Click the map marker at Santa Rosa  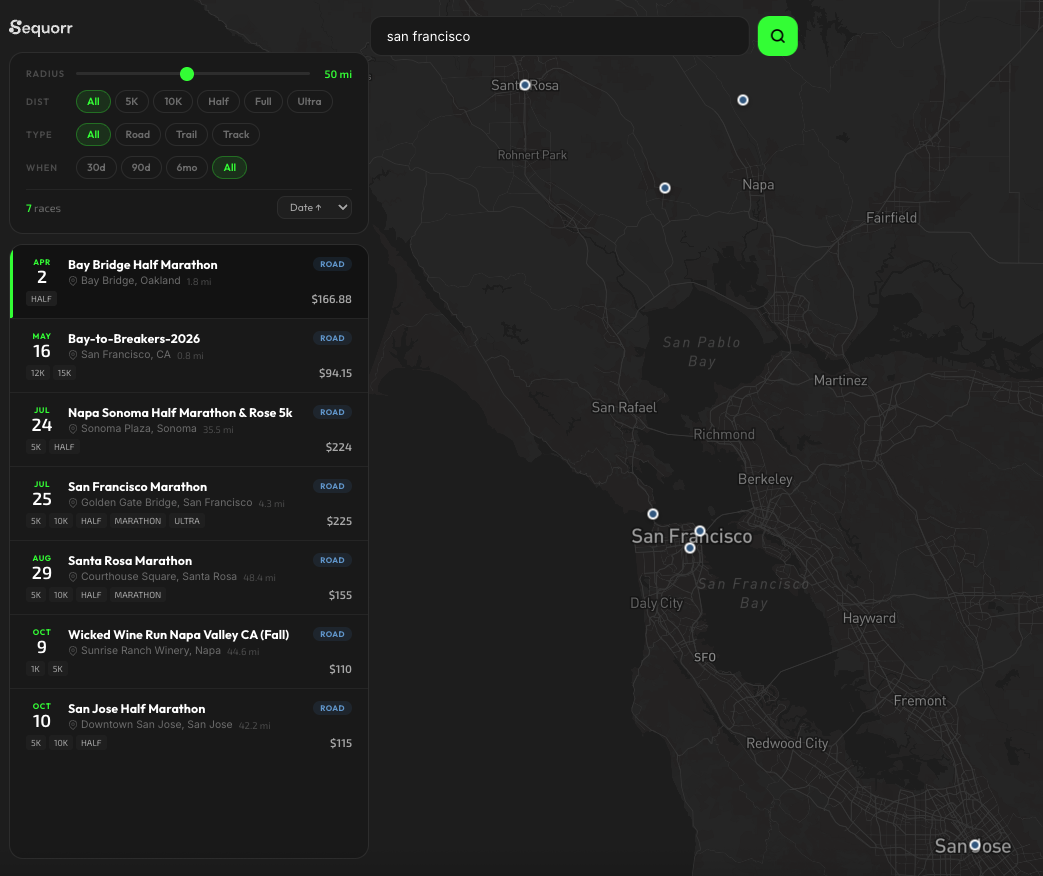tap(525, 85)
